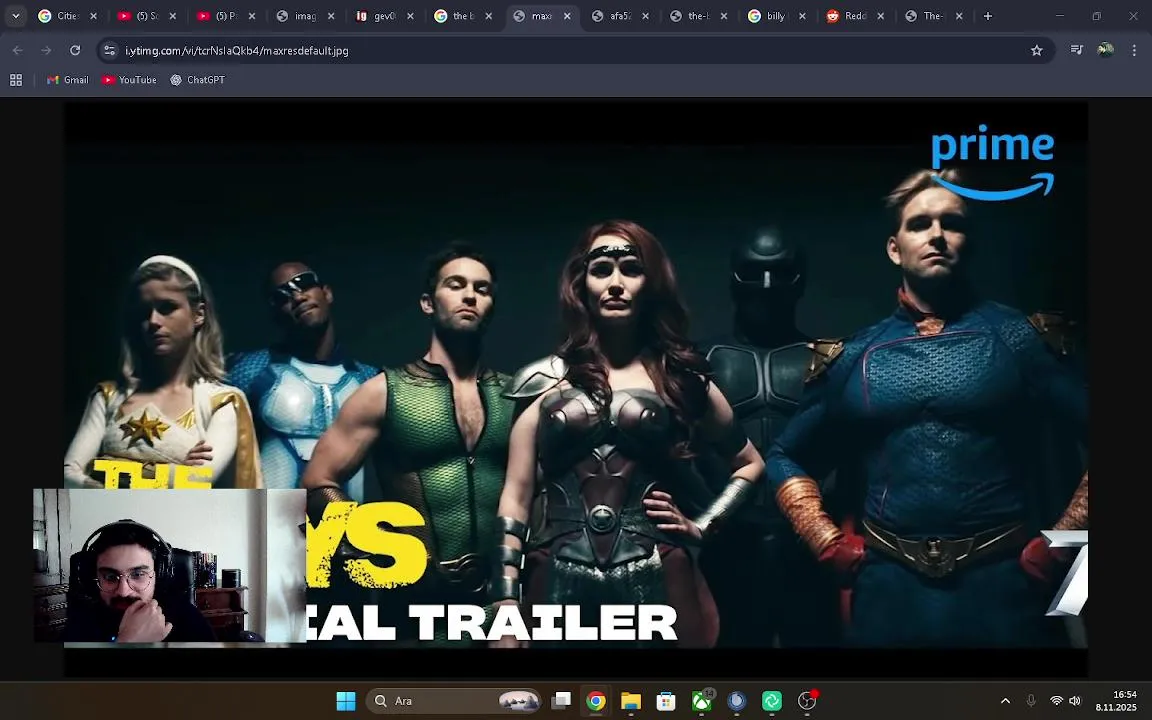This screenshot has width=1152, height=720.
Task: Open site information icon in address bar
Action: tap(109, 50)
